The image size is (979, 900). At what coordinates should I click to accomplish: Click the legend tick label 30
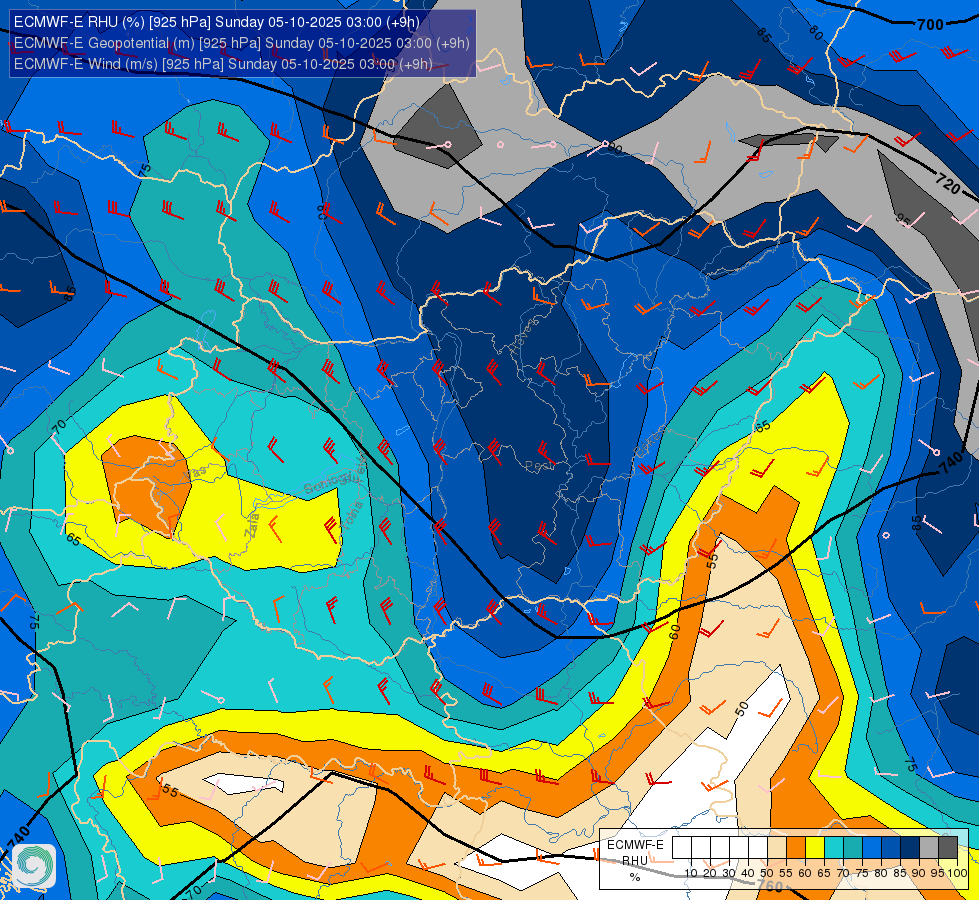pos(729,873)
